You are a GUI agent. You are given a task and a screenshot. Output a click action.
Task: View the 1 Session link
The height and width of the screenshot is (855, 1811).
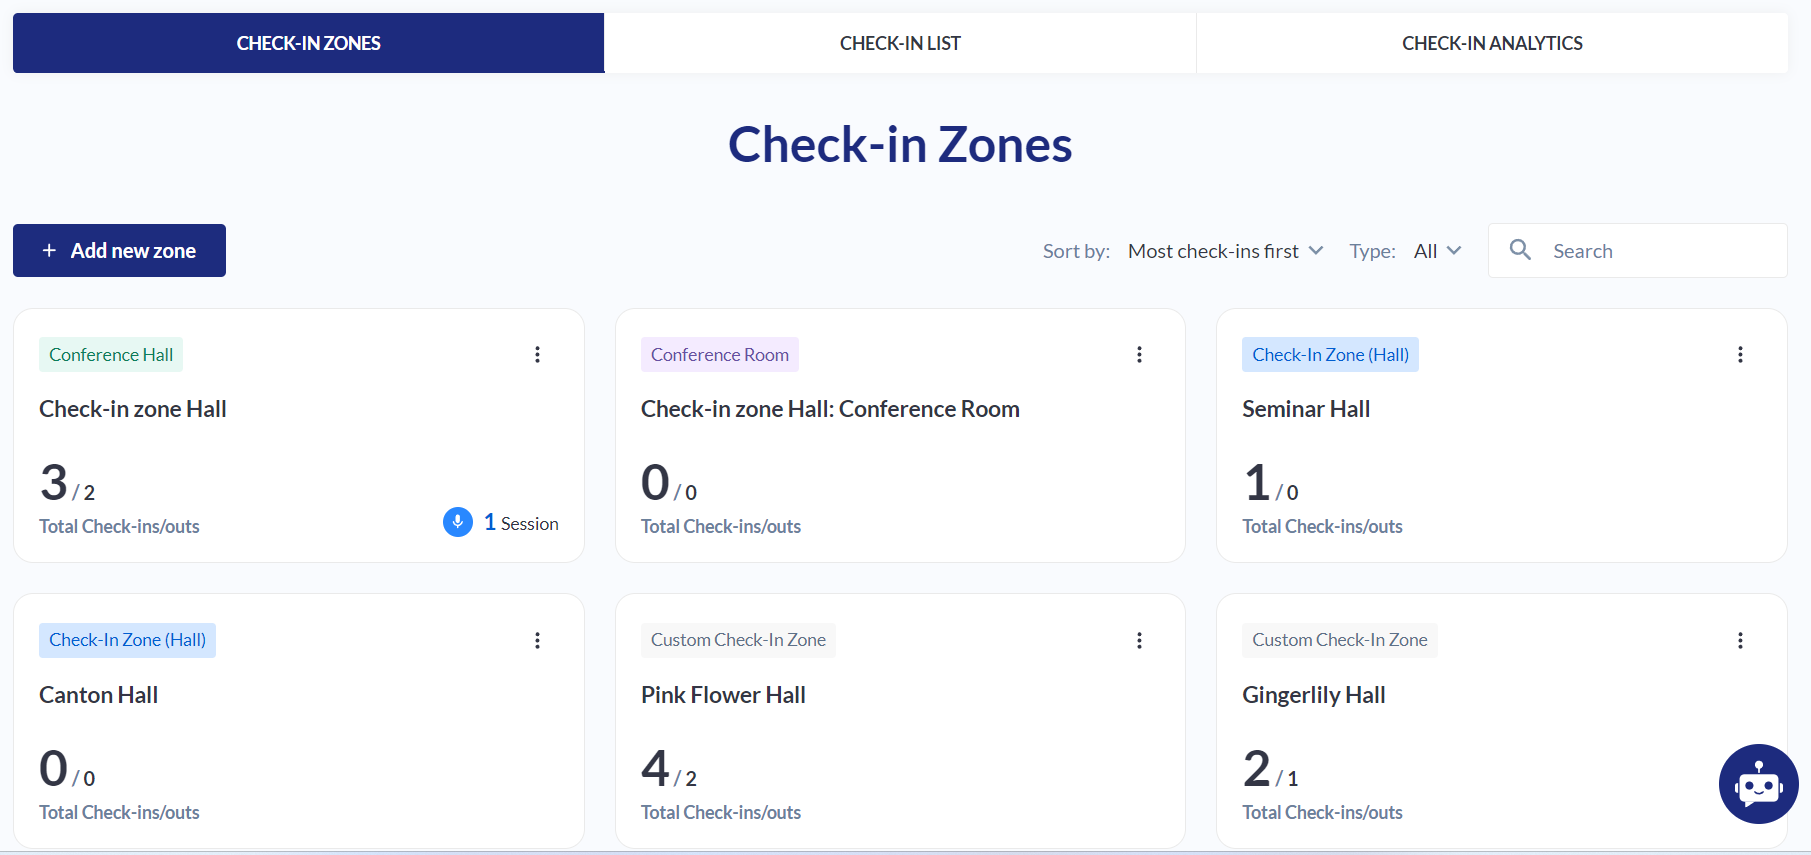pyautogui.click(x=521, y=523)
